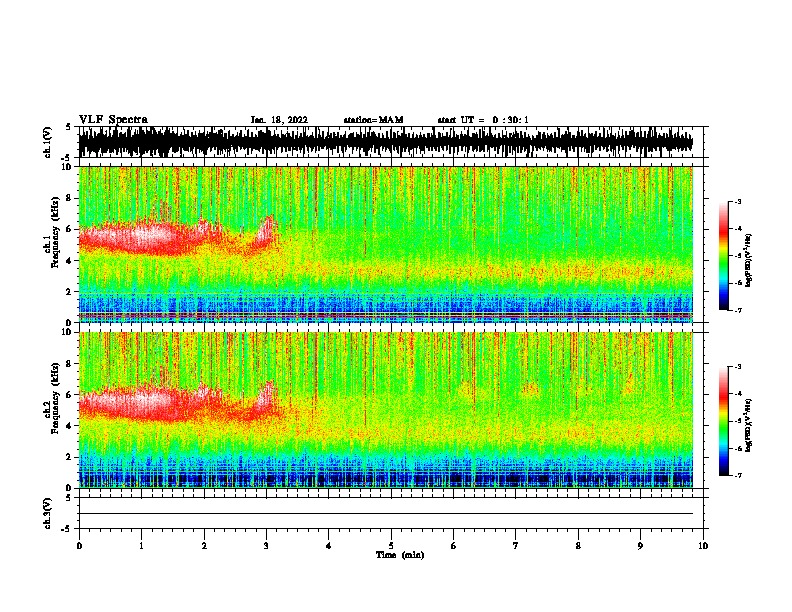The height and width of the screenshot is (612, 792).
Task: Click time axis tick label "8"
Action: (578, 546)
